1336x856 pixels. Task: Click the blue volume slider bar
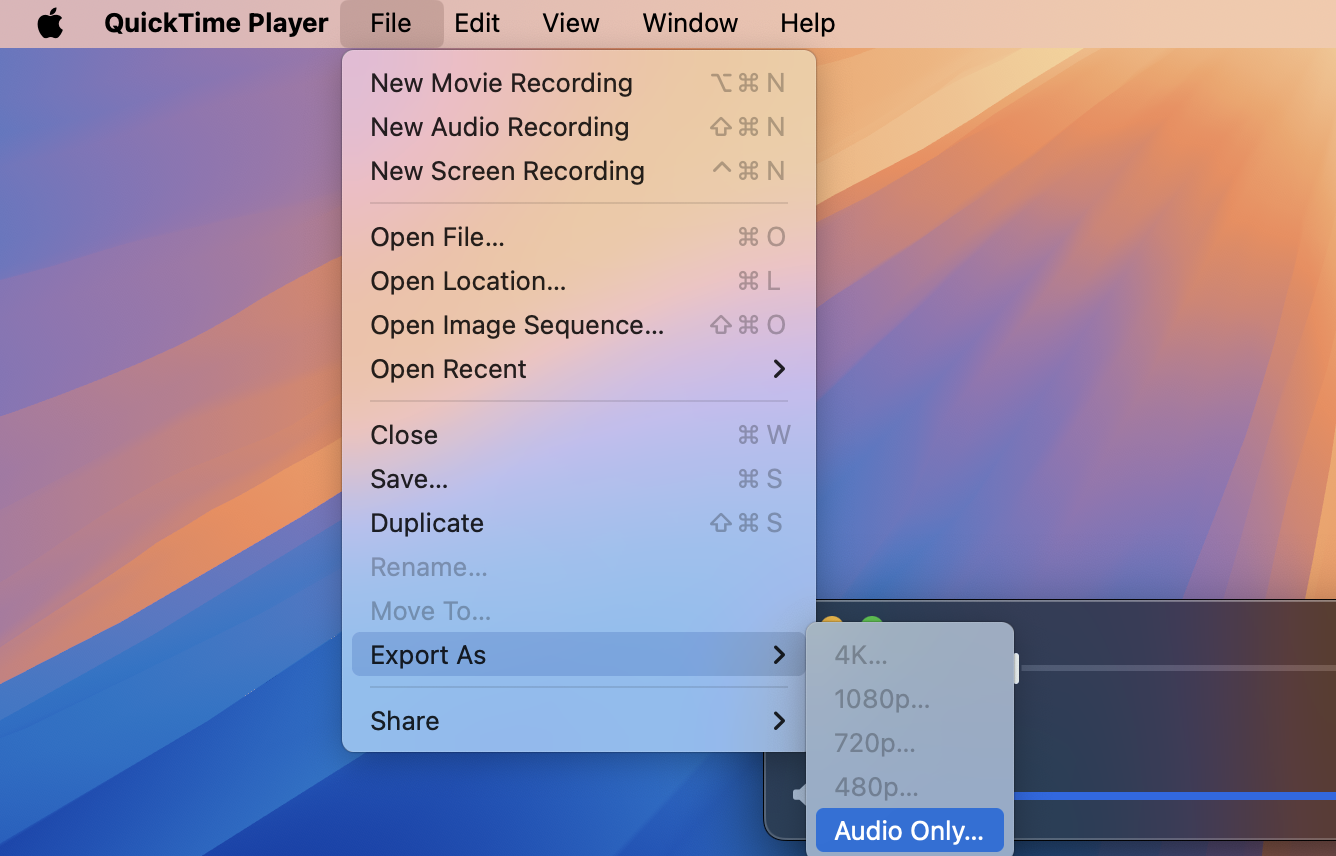click(x=1170, y=796)
